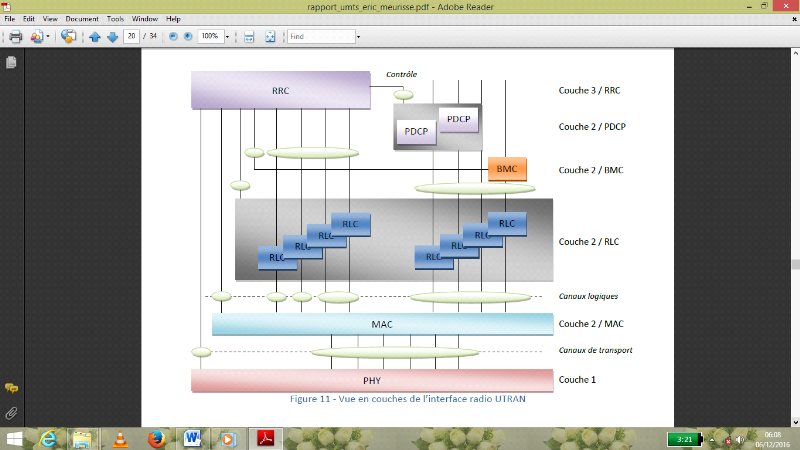
Task: Enable scrolling fit-width page mode
Action: (x=249, y=37)
